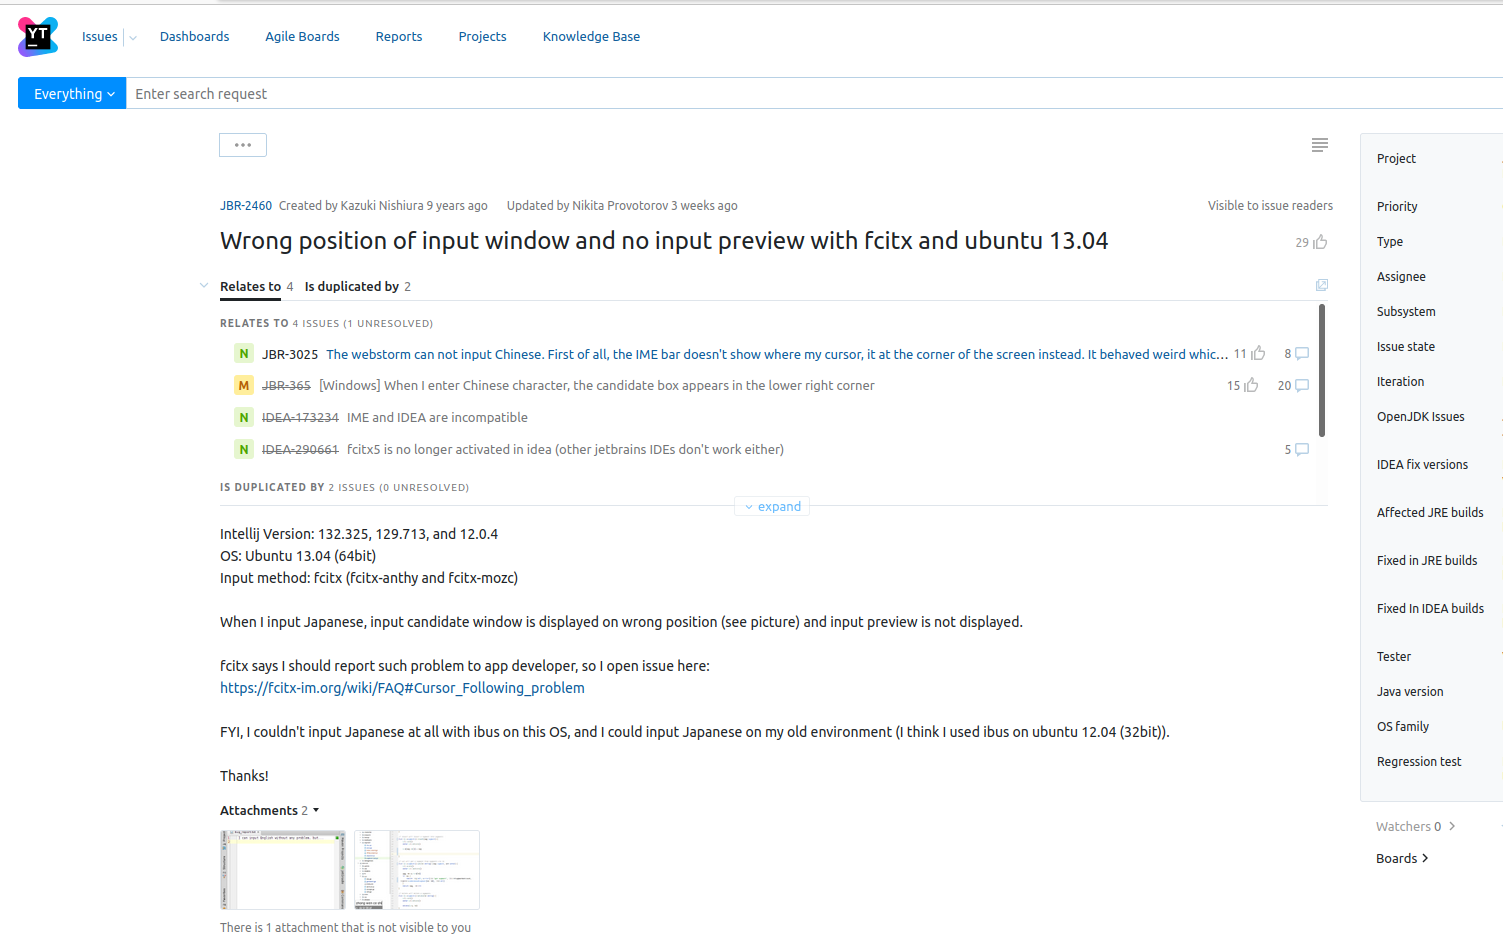Image resolution: width=1503 pixels, height=944 pixels.
Task: Click the comments icon on the JBR-365 row
Action: [1302, 385]
